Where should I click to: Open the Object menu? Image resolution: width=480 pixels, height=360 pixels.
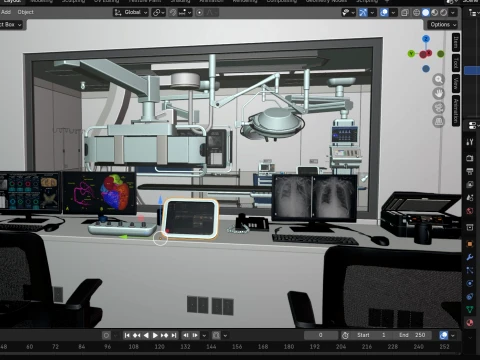click(x=25, y=12)
